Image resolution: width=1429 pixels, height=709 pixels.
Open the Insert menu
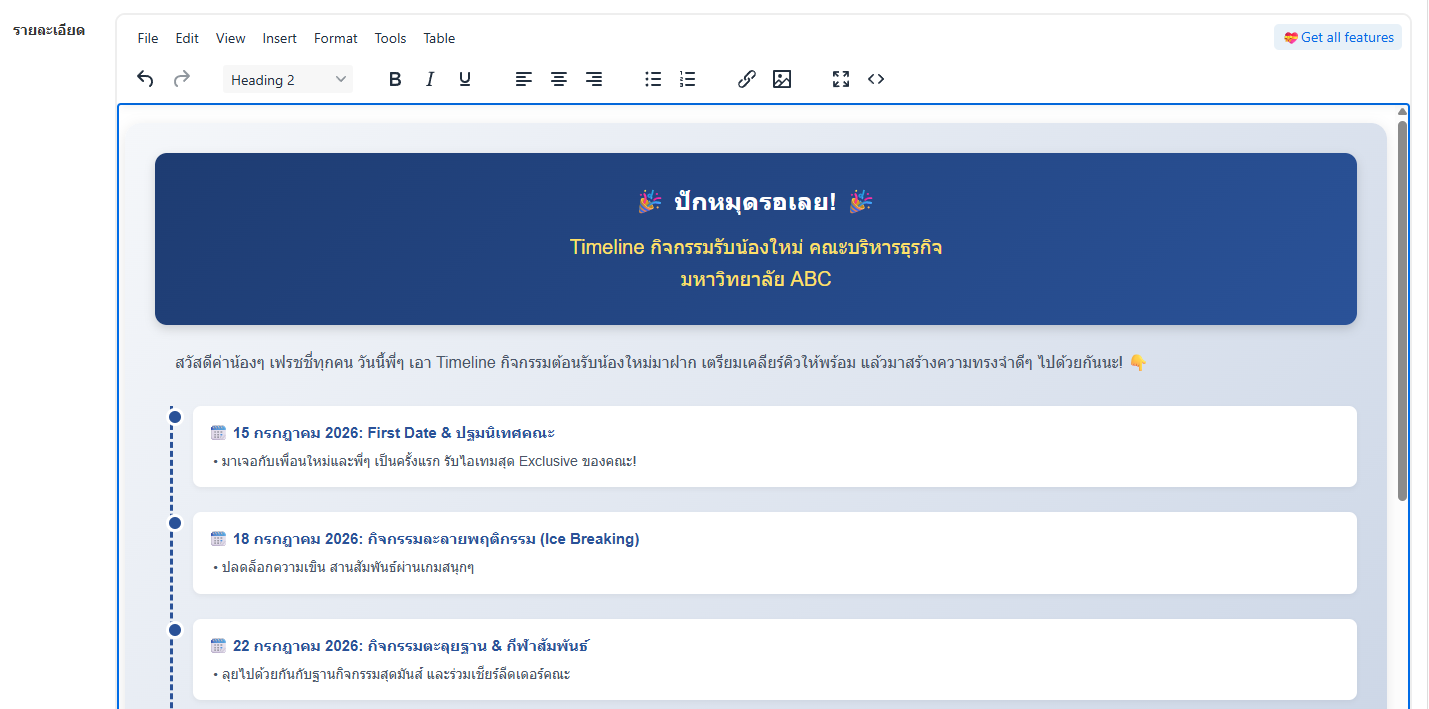280,38
